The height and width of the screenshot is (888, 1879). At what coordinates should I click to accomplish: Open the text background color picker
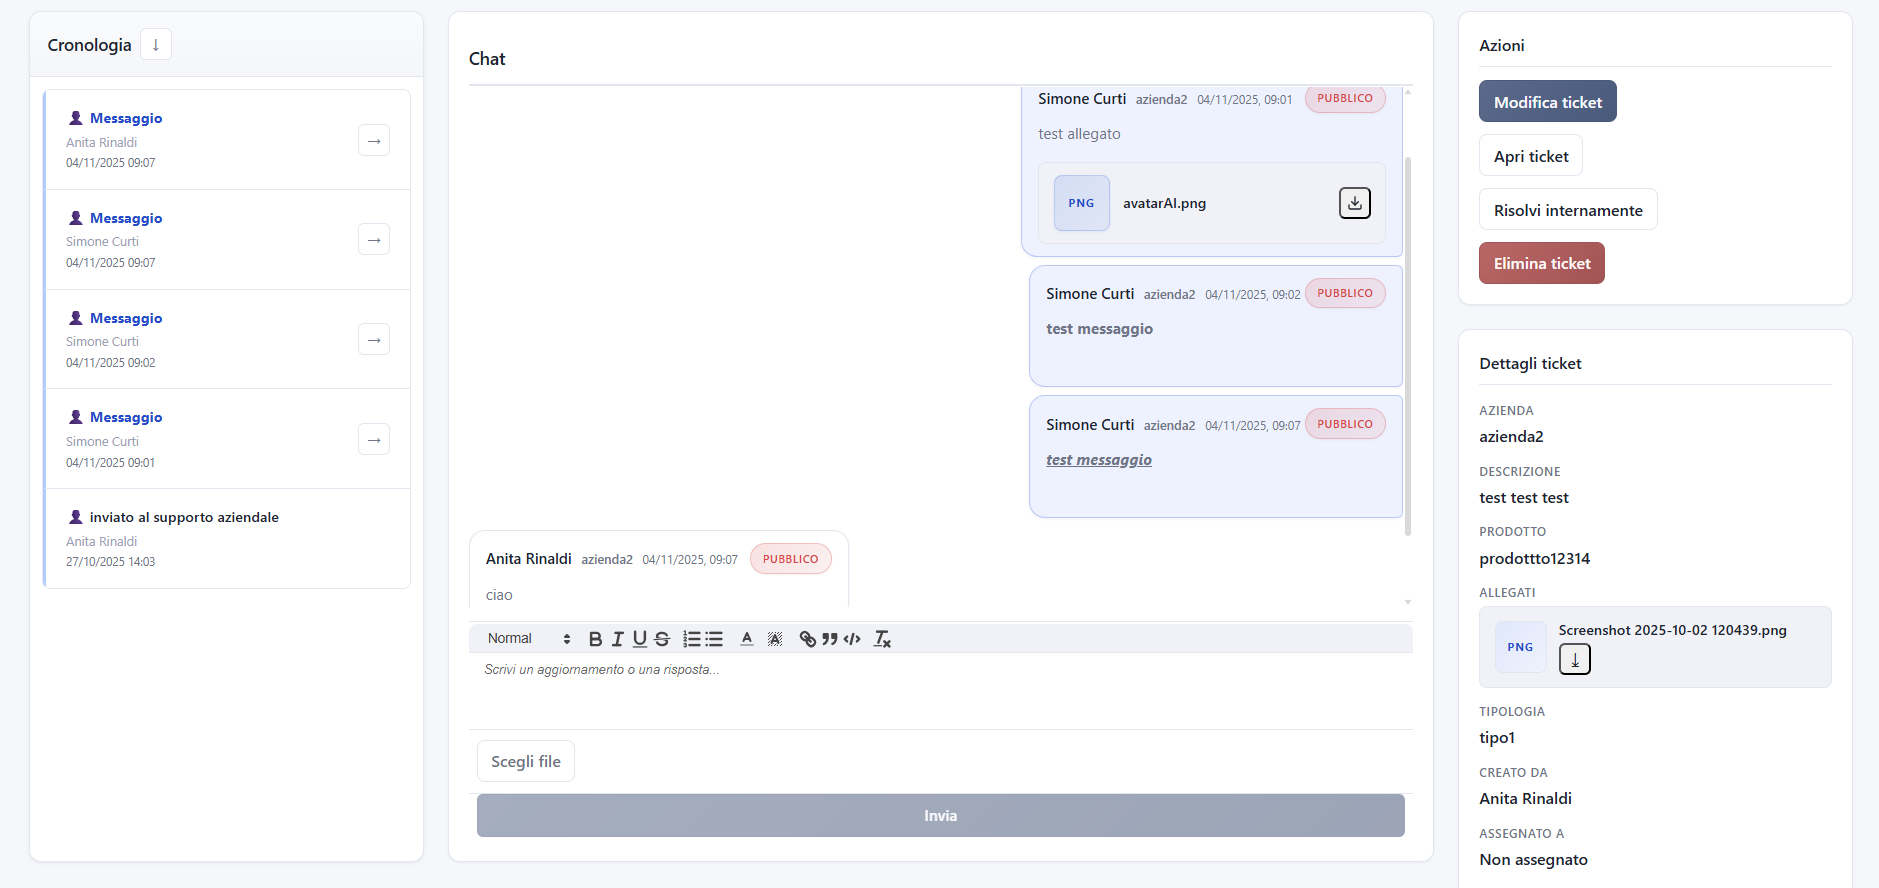point(775,639)
